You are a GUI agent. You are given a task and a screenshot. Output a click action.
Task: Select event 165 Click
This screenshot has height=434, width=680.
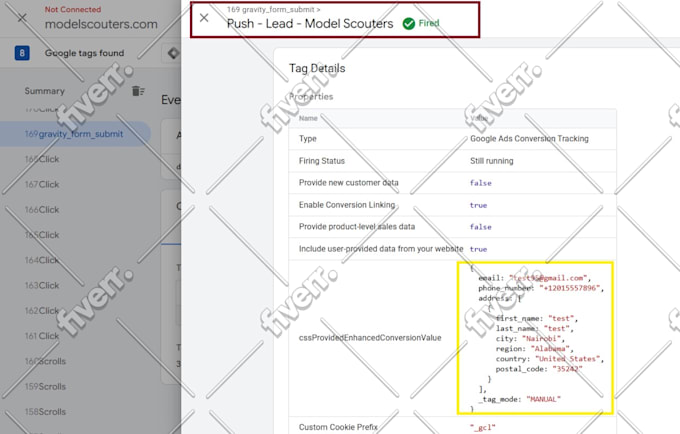coord(42,235)
